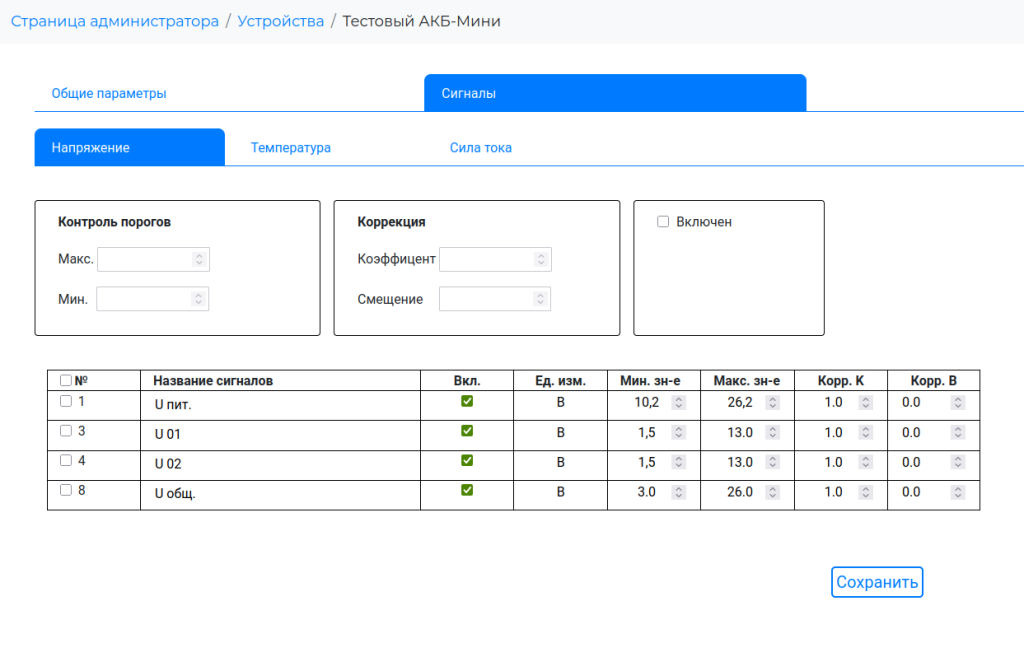The height and width of the screenshot is (657, 1024).
Task: Select row 3 checkbox for U 01
Action: 66,431
